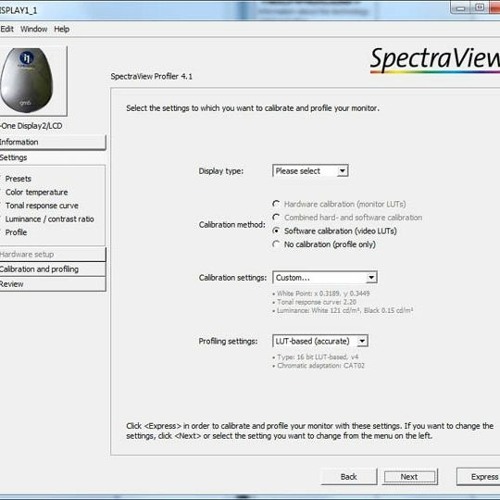
Task: Minimize the SpectraView window
Action: pyautogui.click(x=461, y=8)
